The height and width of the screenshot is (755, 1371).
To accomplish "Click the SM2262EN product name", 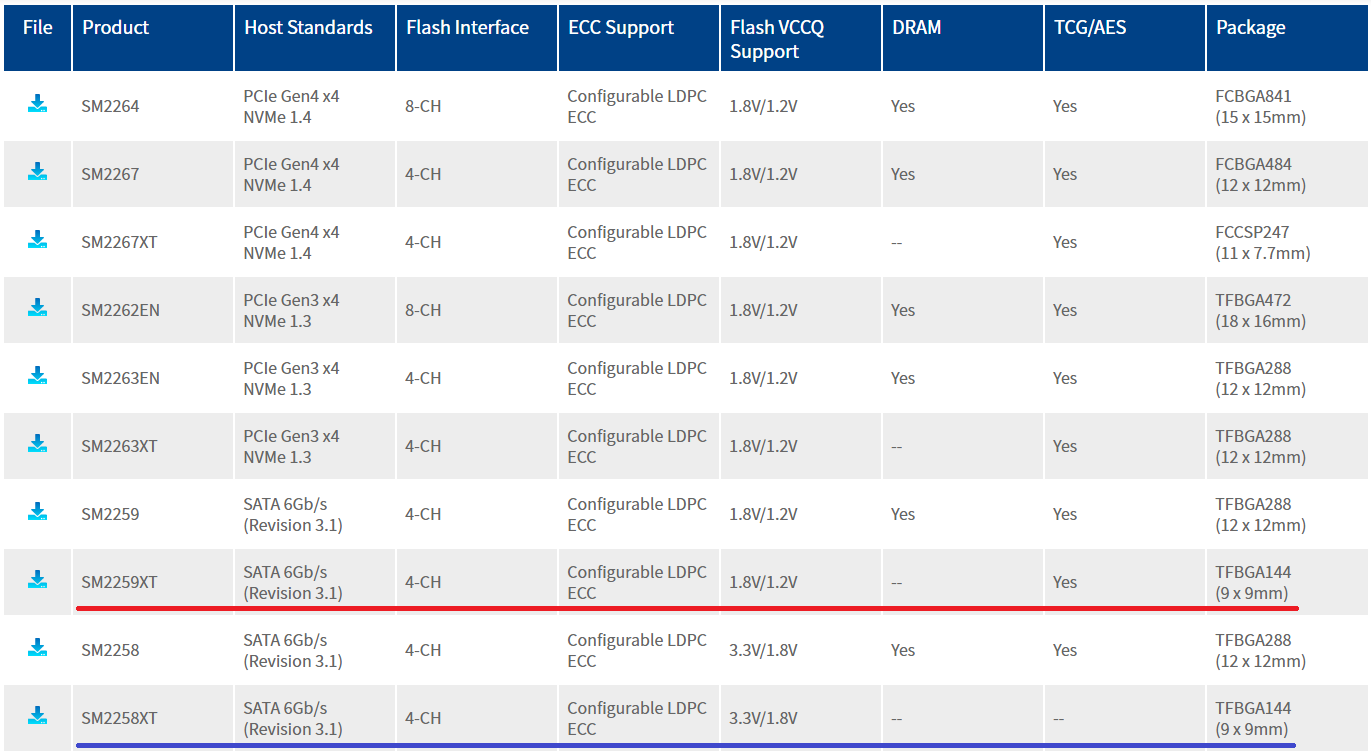I will (120, 310).
